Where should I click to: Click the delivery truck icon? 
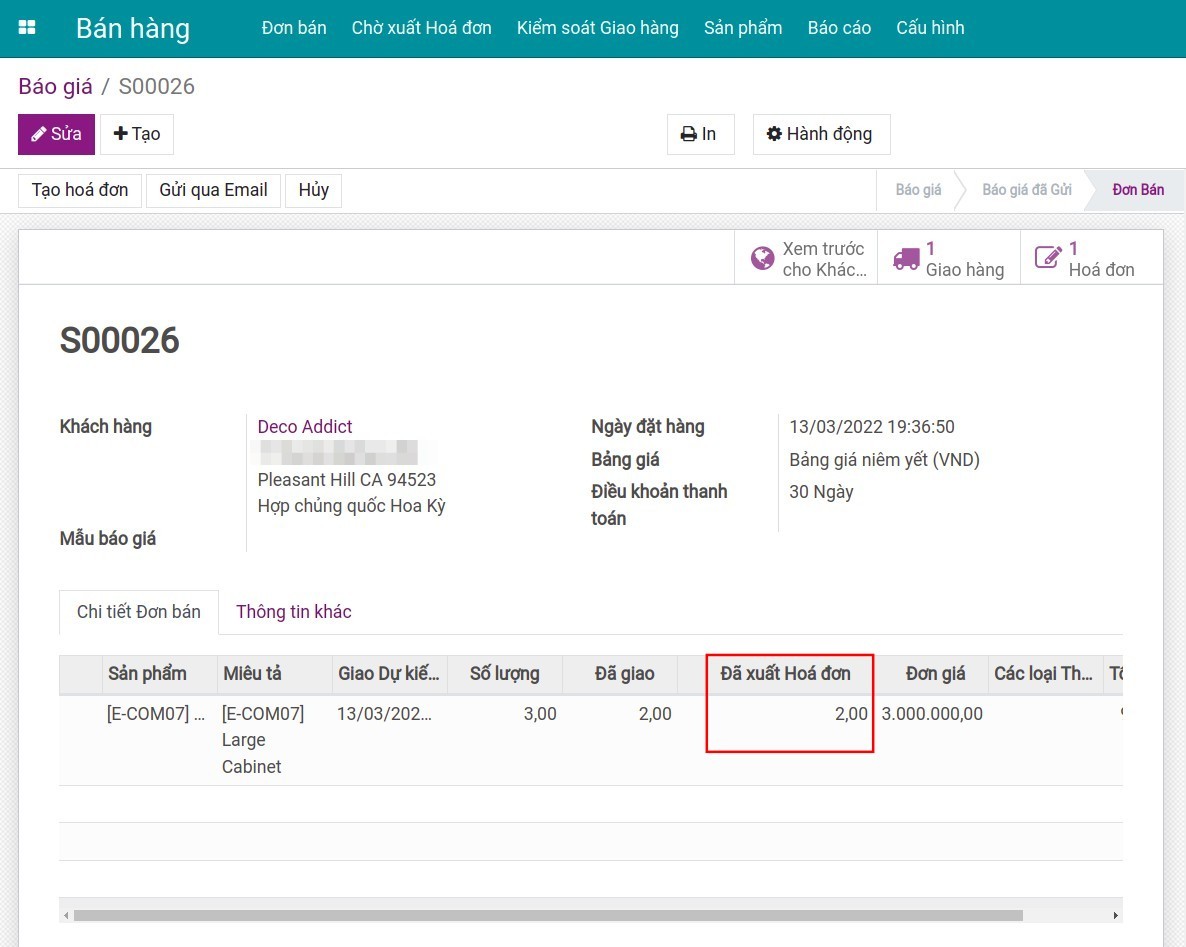[x=906, y=259]
